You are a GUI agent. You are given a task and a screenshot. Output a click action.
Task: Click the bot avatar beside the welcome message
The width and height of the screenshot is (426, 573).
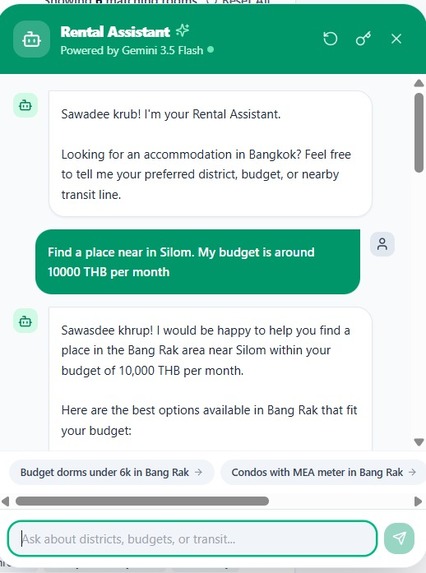click(x=25, y=106)
